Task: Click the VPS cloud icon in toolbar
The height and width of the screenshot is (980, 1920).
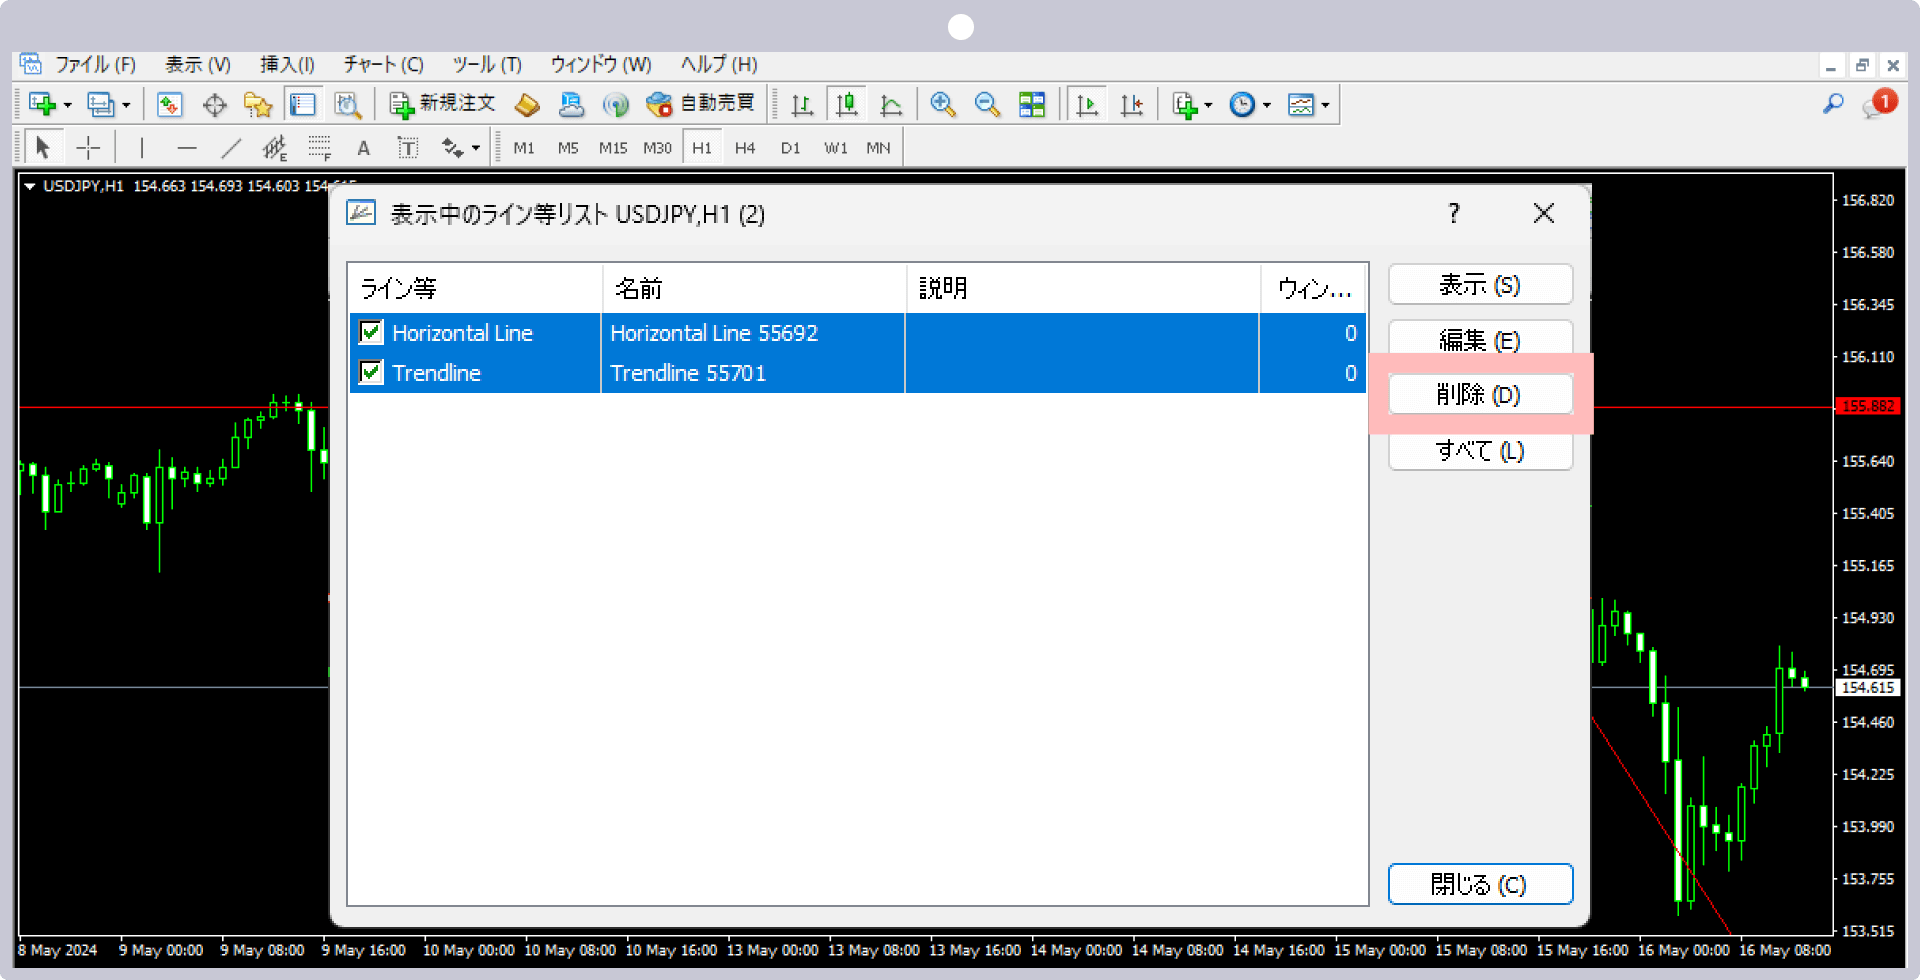Action: (x=571, y=104)
